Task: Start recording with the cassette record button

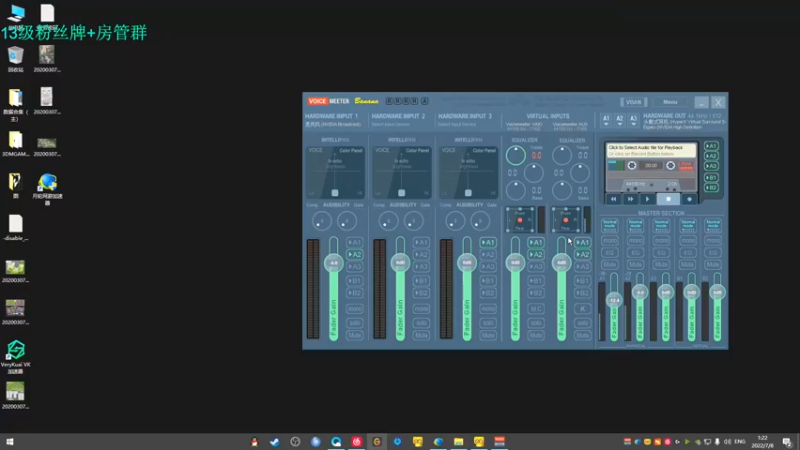Action: pyautogui.click(x=689, y=199)
